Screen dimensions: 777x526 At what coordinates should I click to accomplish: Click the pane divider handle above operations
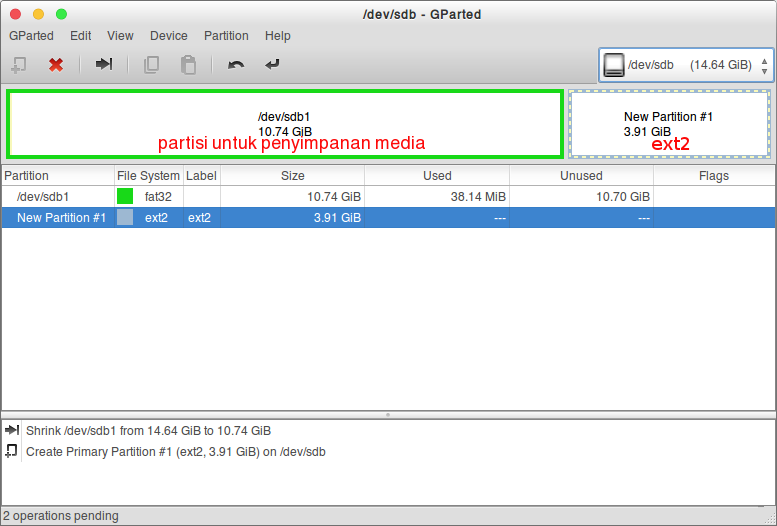[388, 414]
